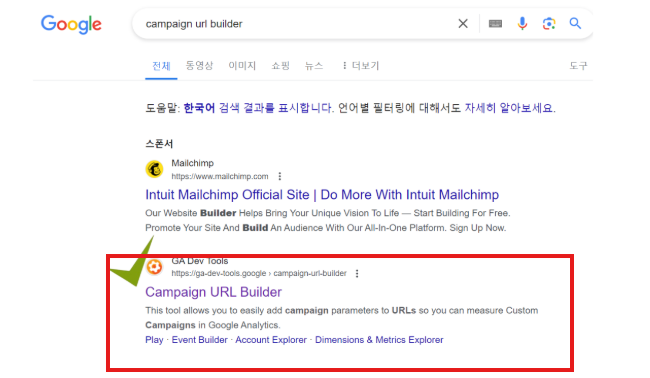
Task: Open the 쇼핑 tab
Action: pos(280,65)
